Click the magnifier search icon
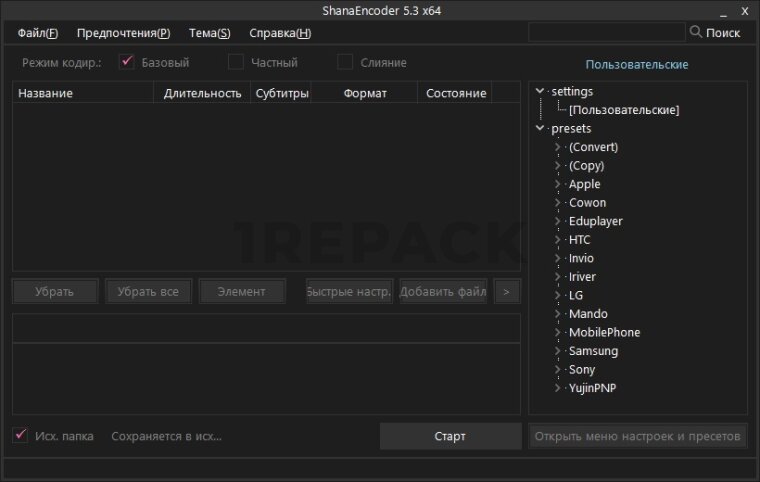 click(x=695, y=33)
